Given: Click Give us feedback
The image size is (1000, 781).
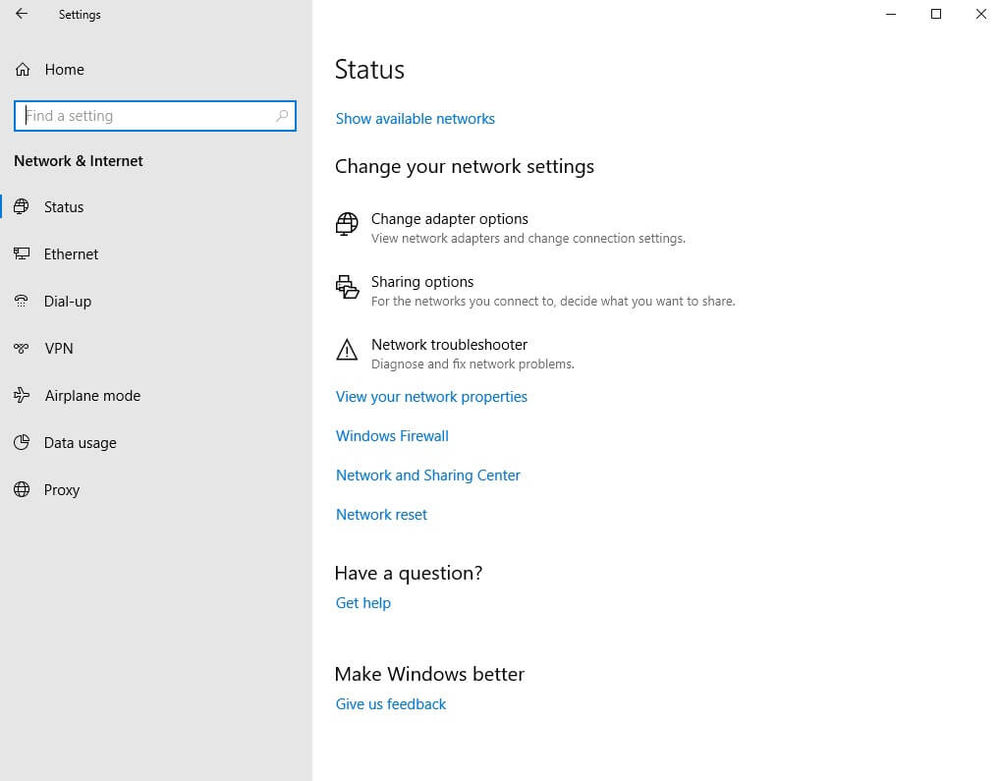Looking at the screenshot, I should tap(390, 703).
